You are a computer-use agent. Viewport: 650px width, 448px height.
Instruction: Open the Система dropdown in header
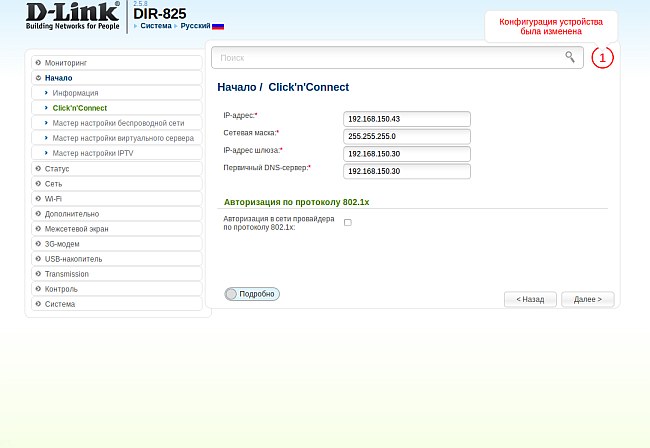(155, 26)
